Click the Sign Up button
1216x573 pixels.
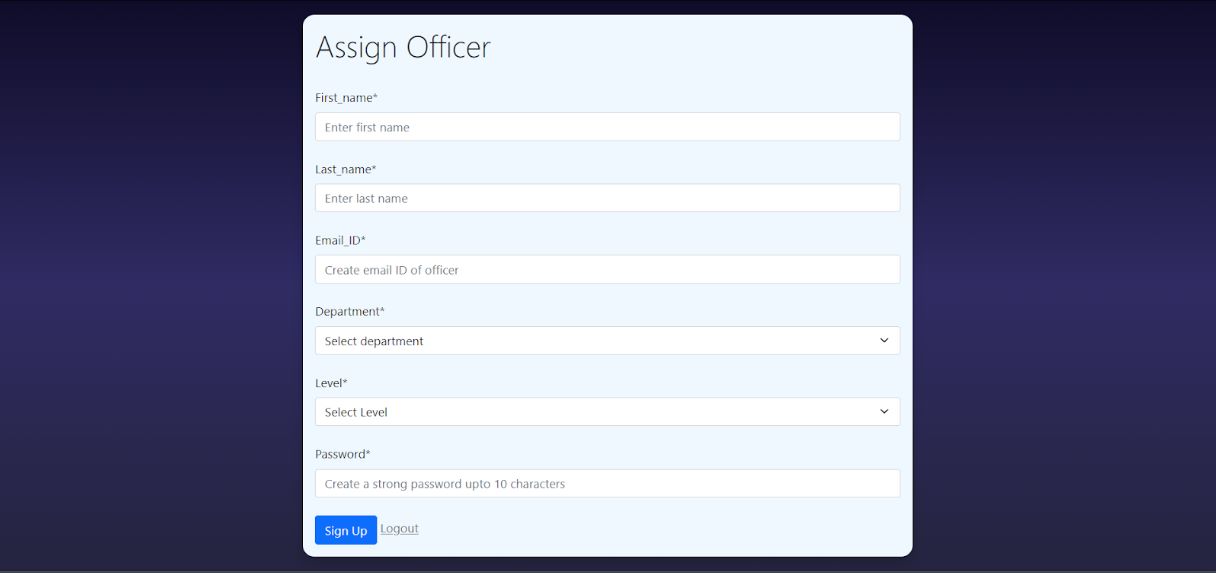346,531
